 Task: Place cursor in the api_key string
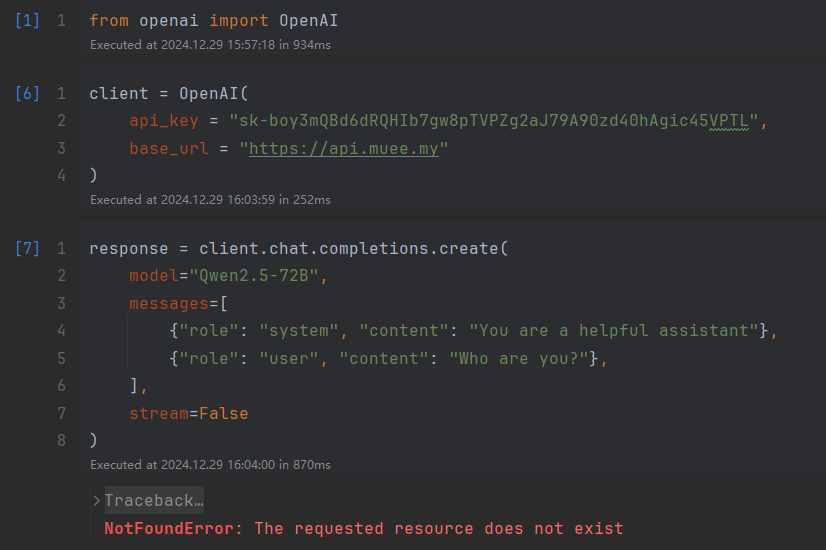click(493, 121)
